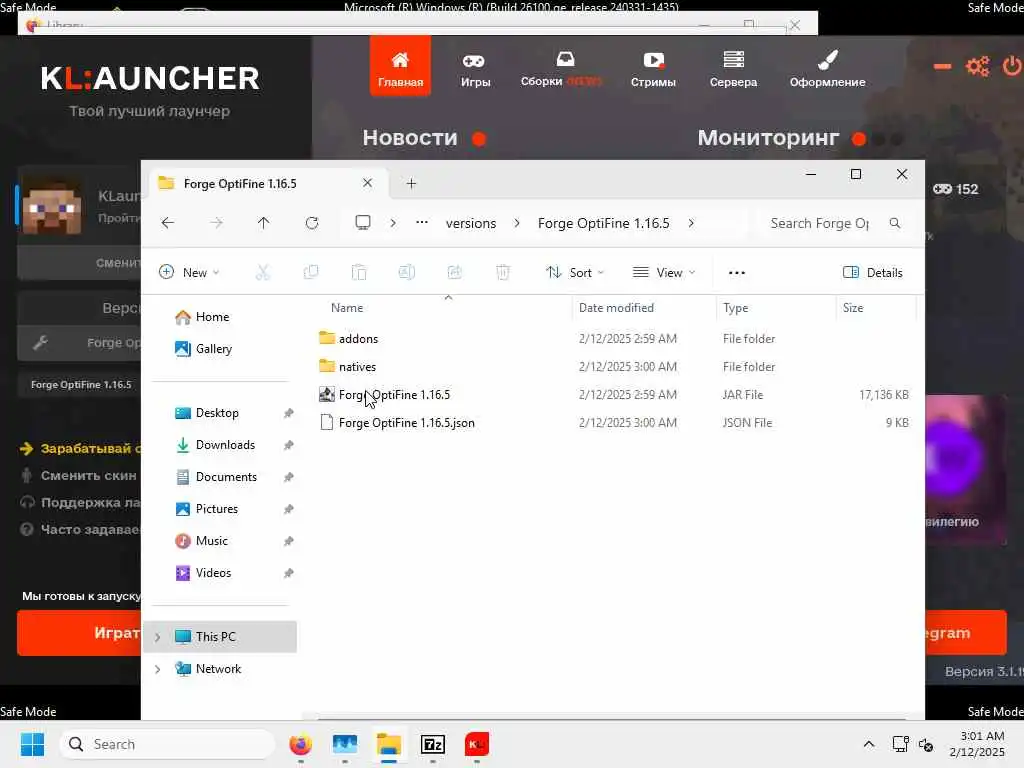Image resolution: width=1024 pixels, height=768 pixels.
Task: Expand the This PC tree node
Action: click(157, 637)
